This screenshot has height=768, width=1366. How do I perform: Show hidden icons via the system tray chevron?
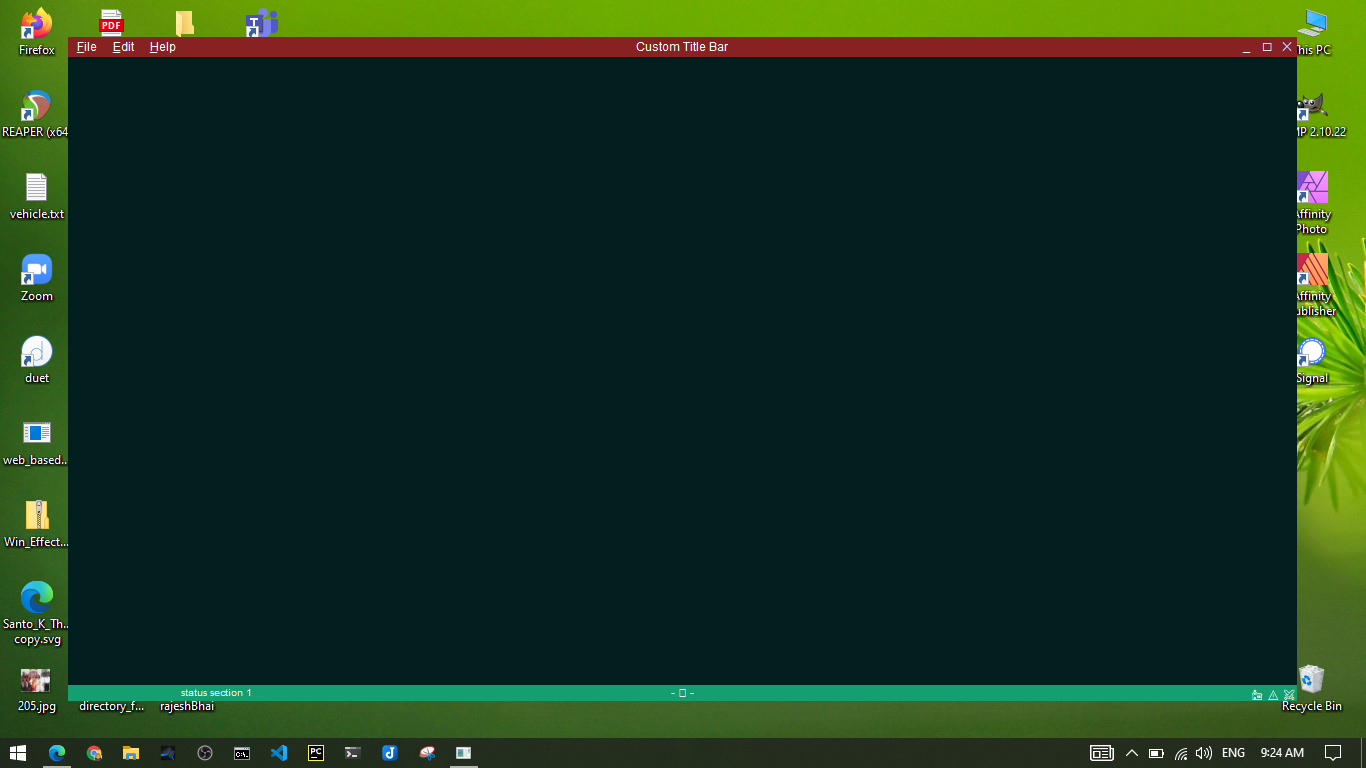click(1131, 753)
